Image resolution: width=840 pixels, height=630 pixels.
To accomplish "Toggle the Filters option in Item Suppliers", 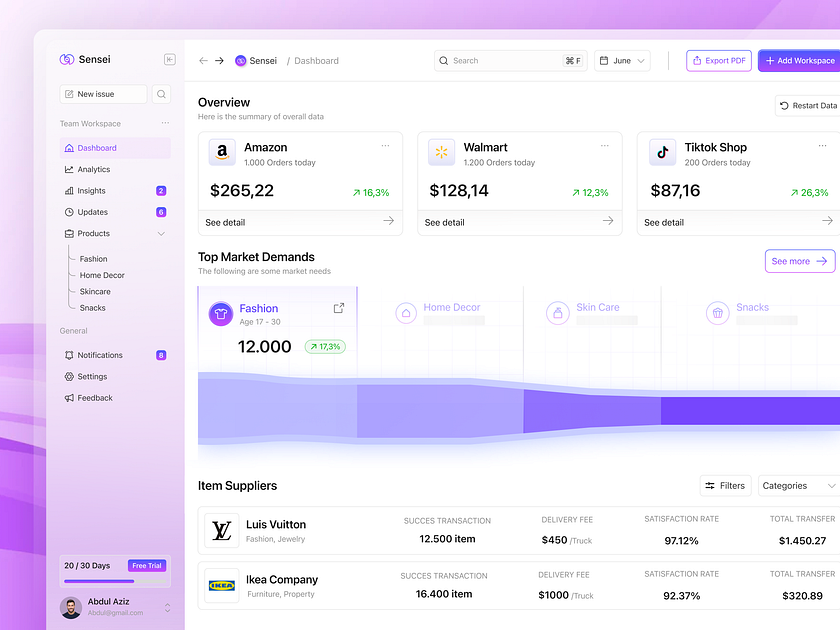I will [725, 485].
